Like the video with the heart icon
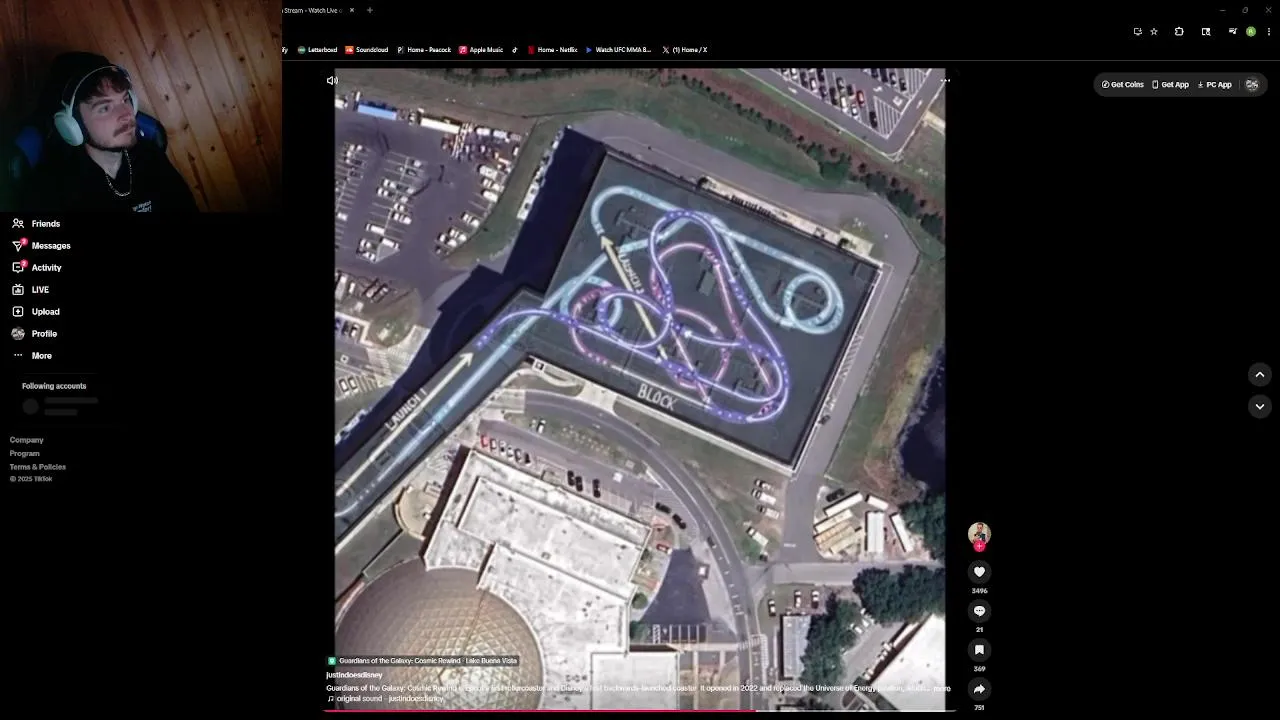This screenshot has width=1280, height=720. 979,572
